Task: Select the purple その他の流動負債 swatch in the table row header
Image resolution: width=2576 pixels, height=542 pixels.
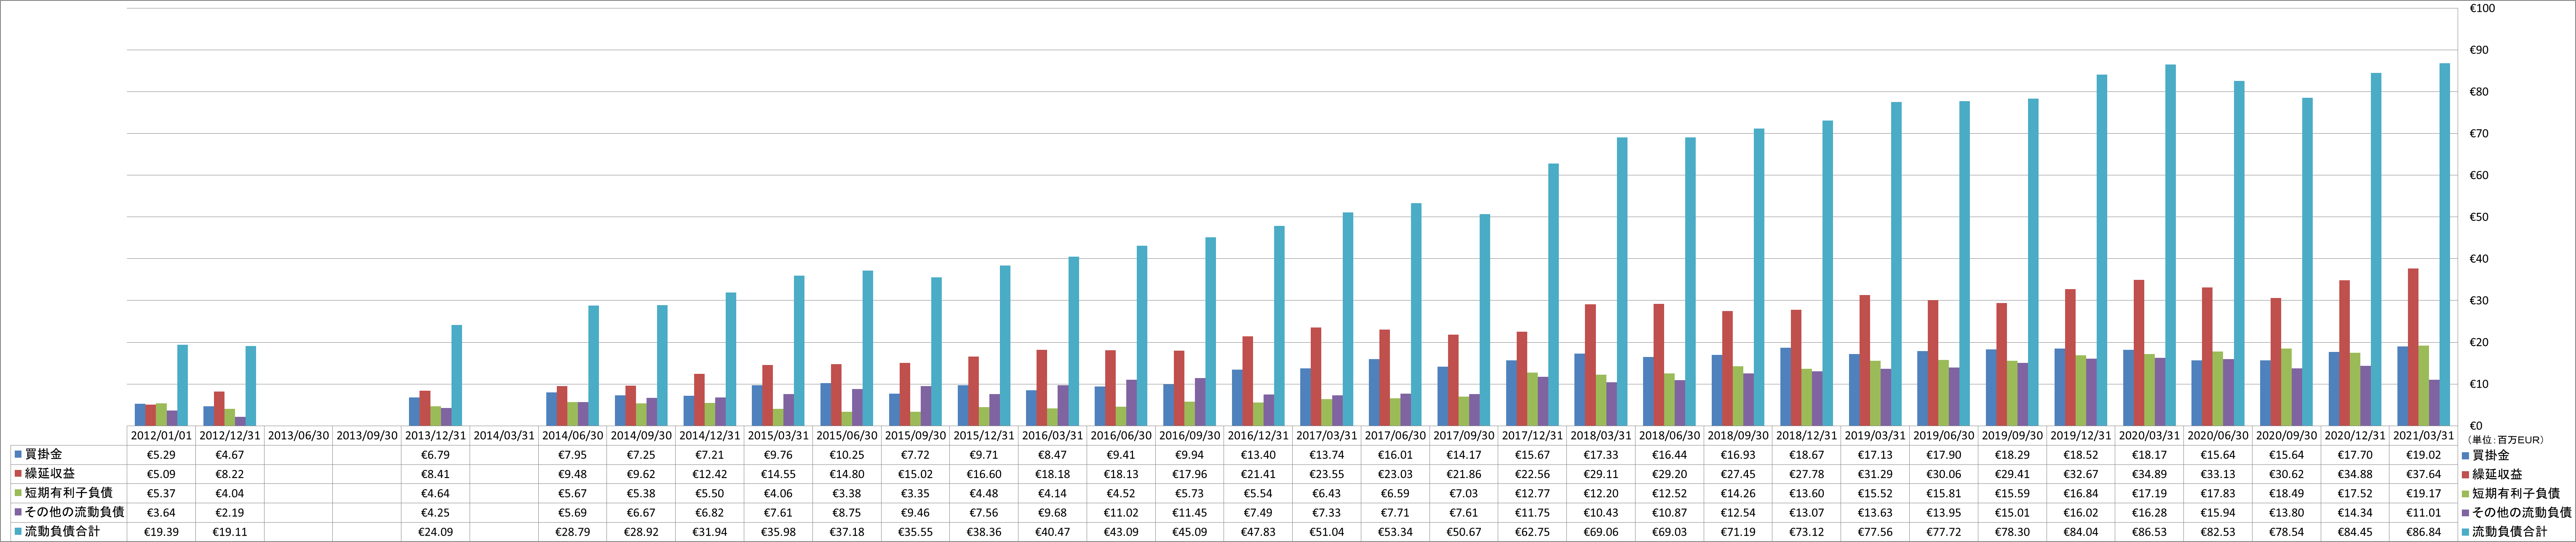Action: point(18,512)
